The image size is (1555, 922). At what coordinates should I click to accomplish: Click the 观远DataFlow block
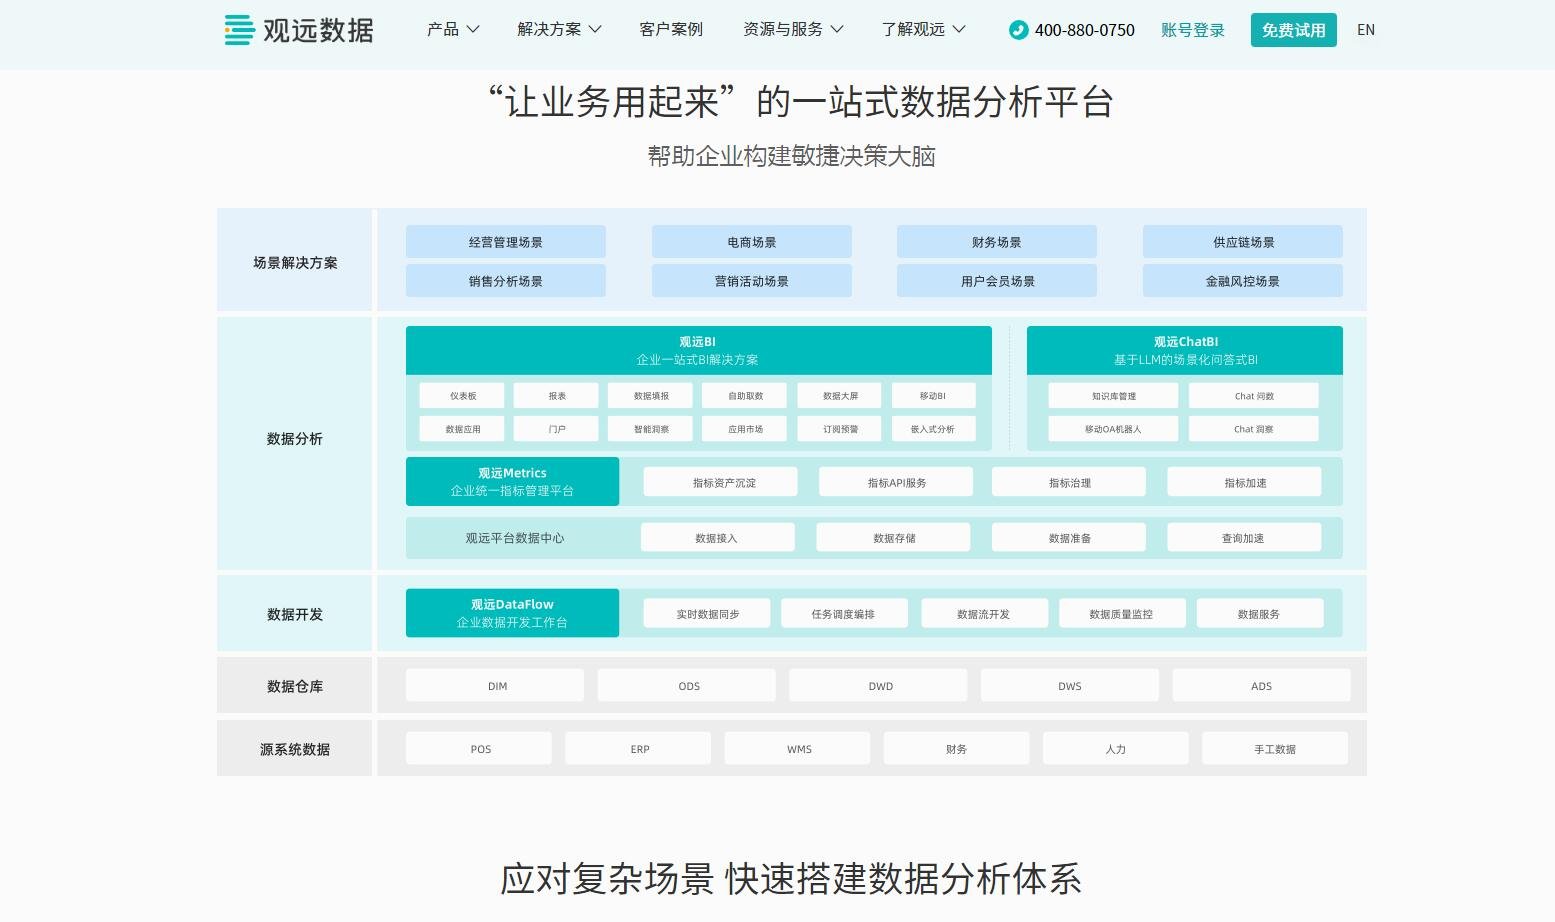(x=512, y=613)
